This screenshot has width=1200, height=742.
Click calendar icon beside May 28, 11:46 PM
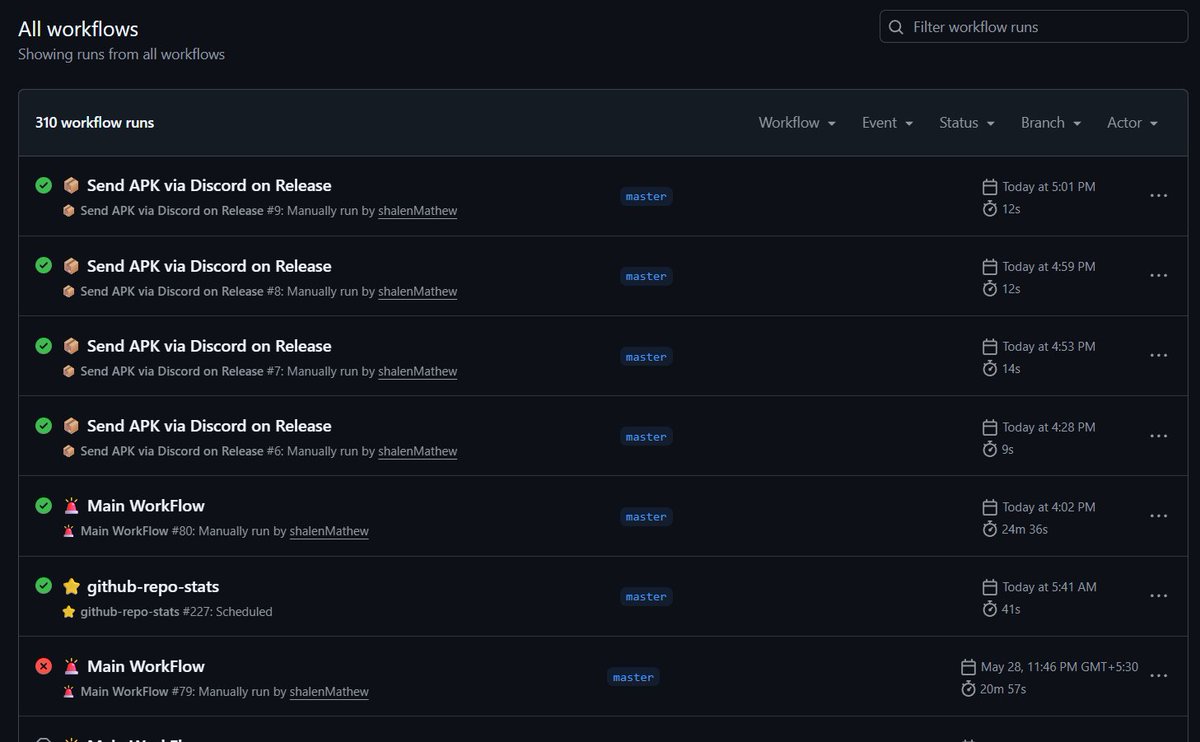click(968, 667)
